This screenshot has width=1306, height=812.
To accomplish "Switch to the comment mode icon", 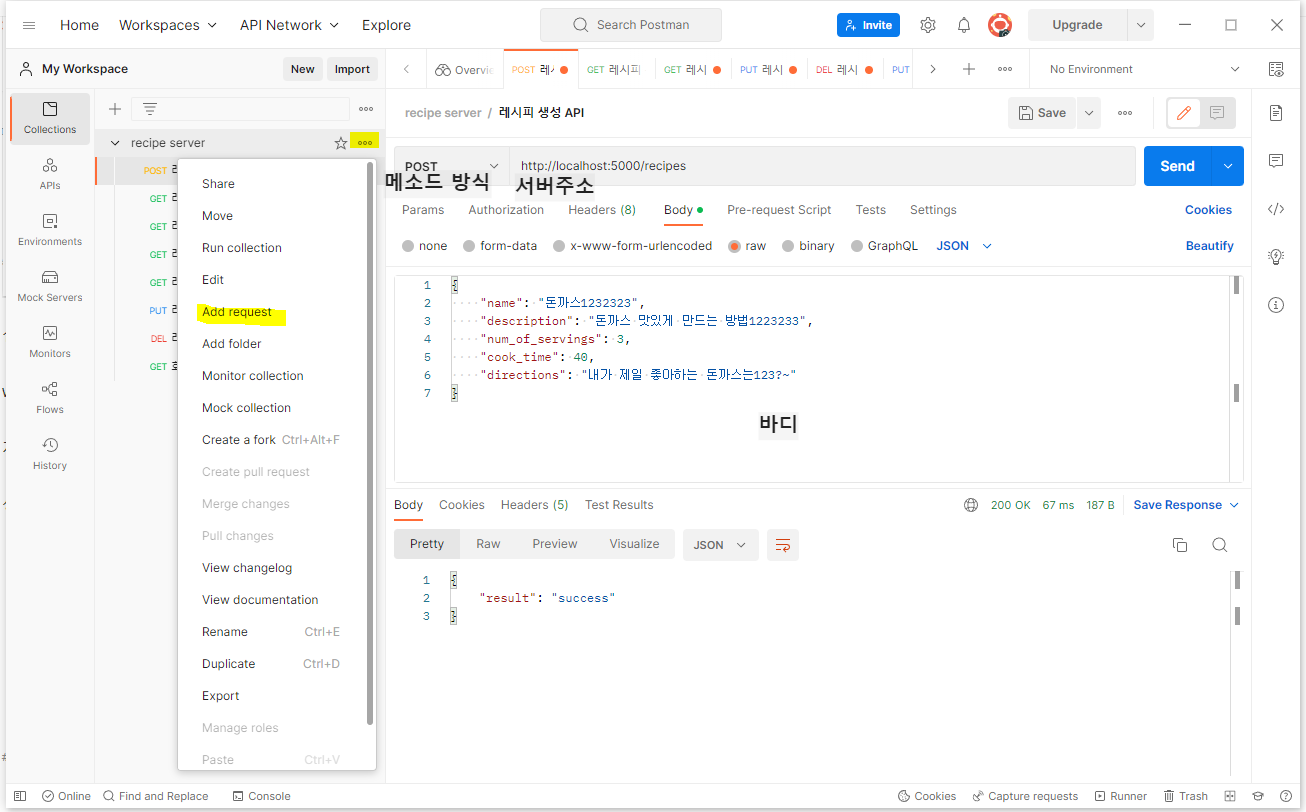I will tap(1217, 113).
